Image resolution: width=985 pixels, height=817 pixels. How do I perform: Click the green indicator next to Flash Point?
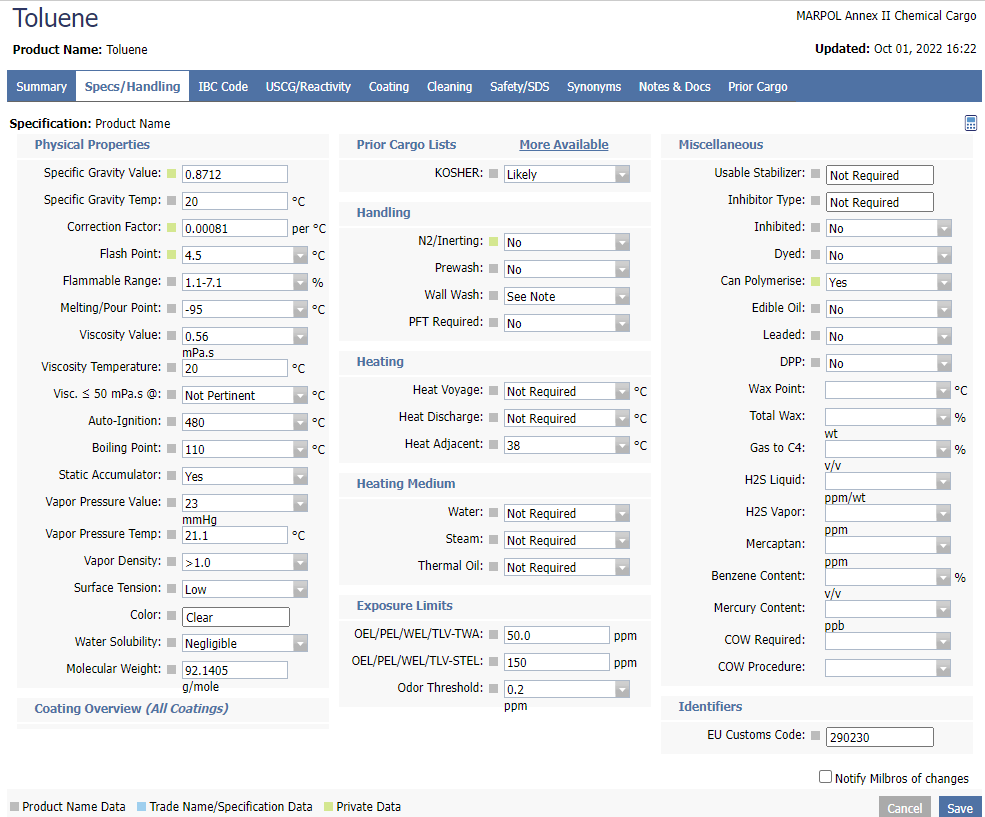tap(171, 255)
